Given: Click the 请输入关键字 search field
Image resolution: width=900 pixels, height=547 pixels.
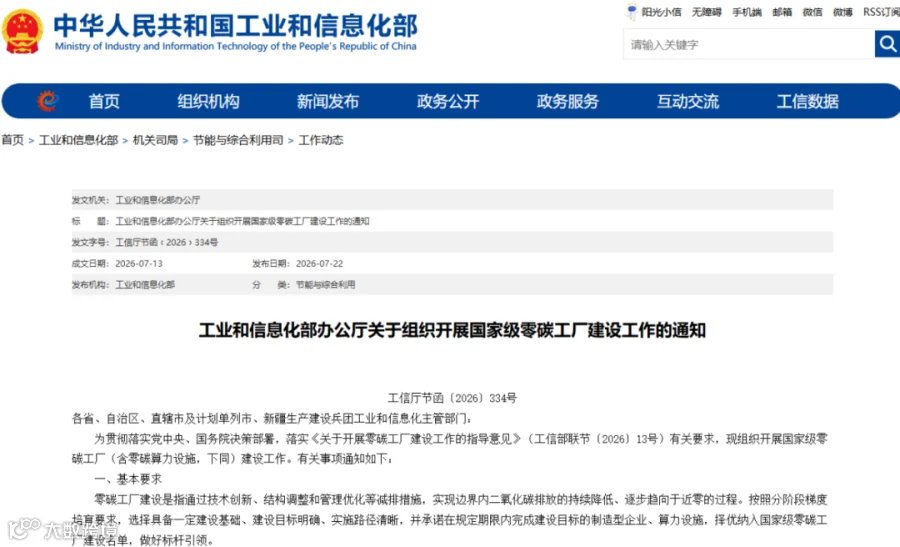Looking at the screenshot, I should 748,44.
